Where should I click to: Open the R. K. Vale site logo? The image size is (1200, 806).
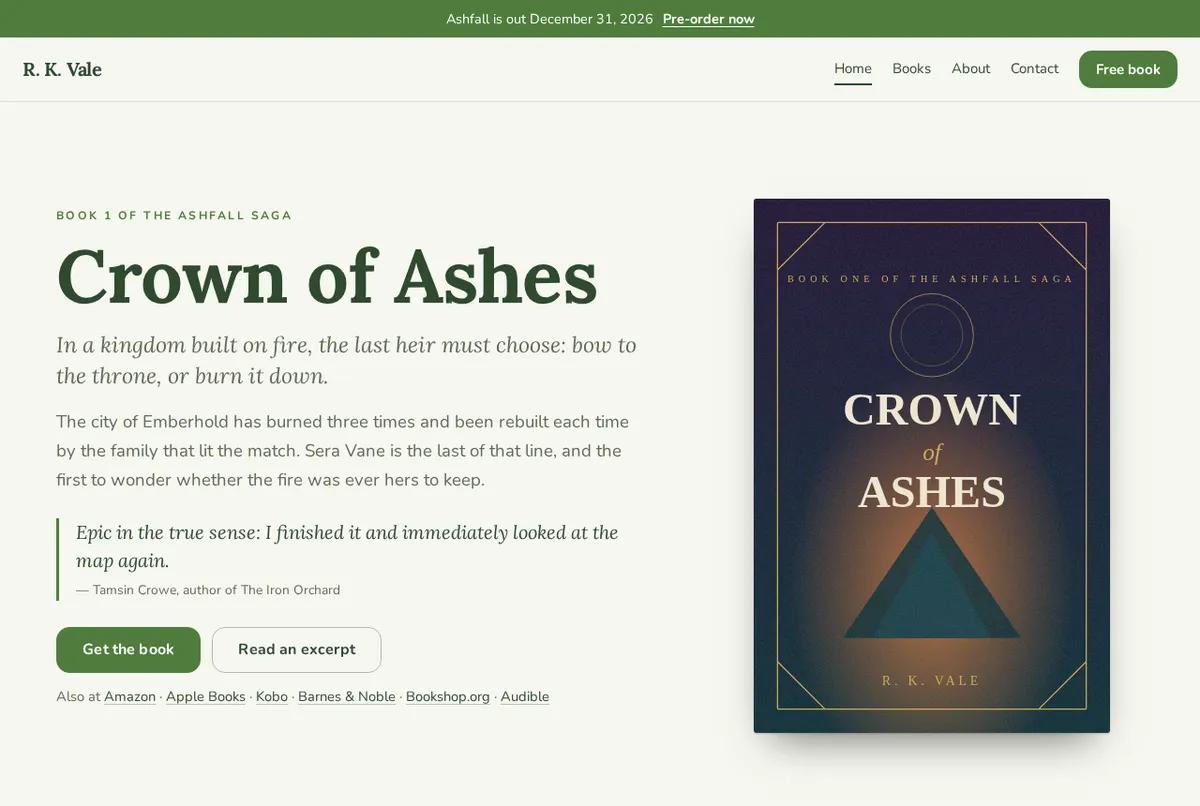point(62,69)
